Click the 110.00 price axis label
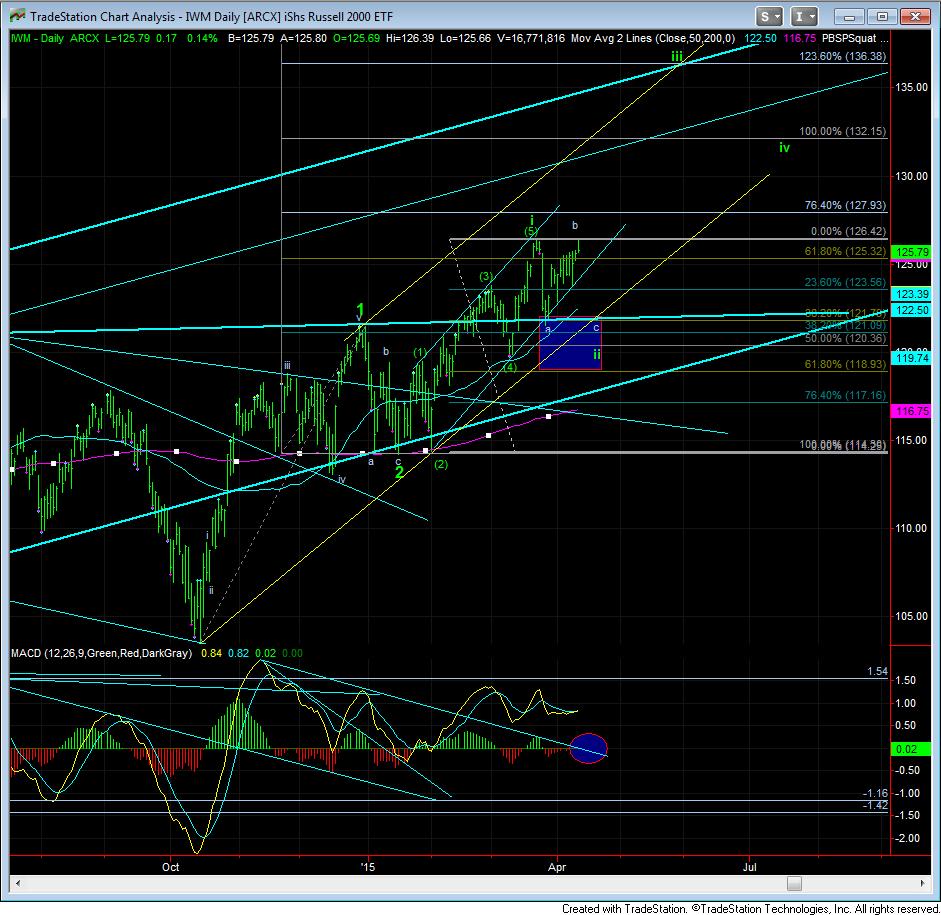 912,529
